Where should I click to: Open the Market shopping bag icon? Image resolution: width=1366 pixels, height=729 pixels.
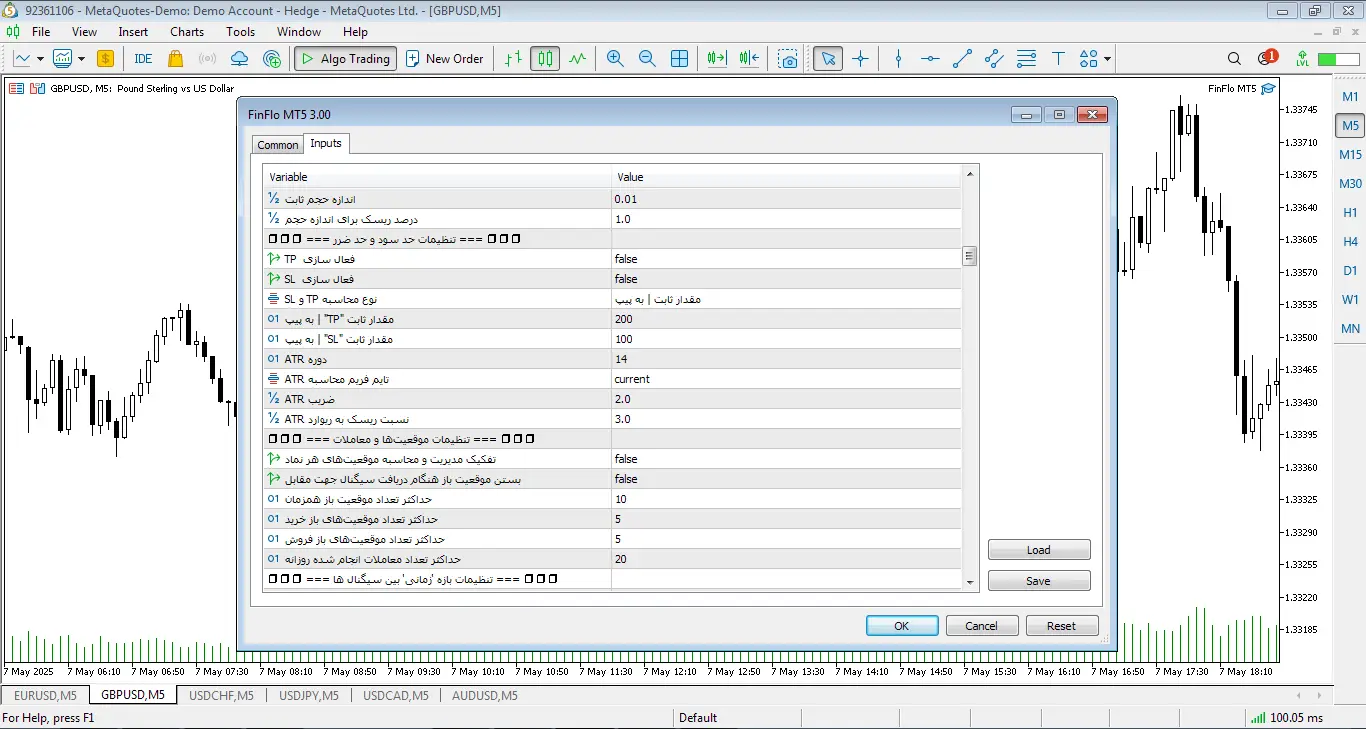pyautogui.click(x=176, y=59)
